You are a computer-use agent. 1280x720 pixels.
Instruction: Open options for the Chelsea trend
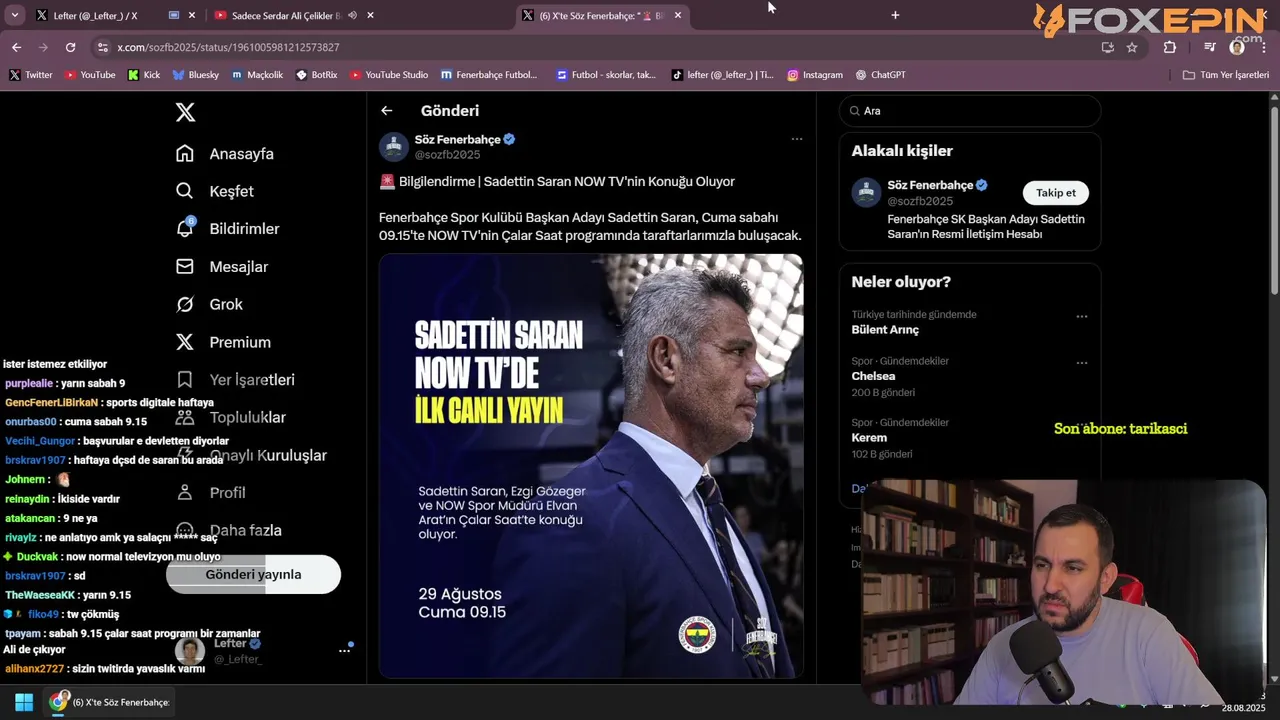[x=1081, y=363]
